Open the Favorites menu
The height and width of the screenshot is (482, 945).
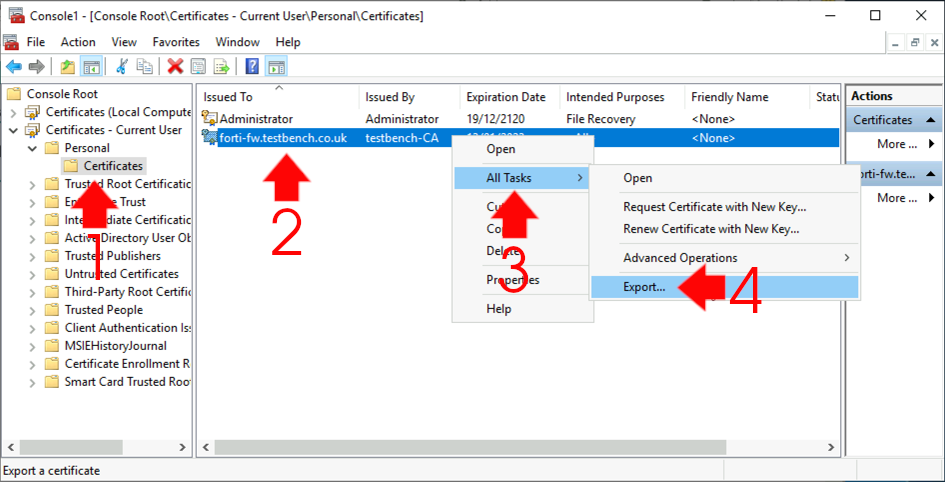pos(176,42)
